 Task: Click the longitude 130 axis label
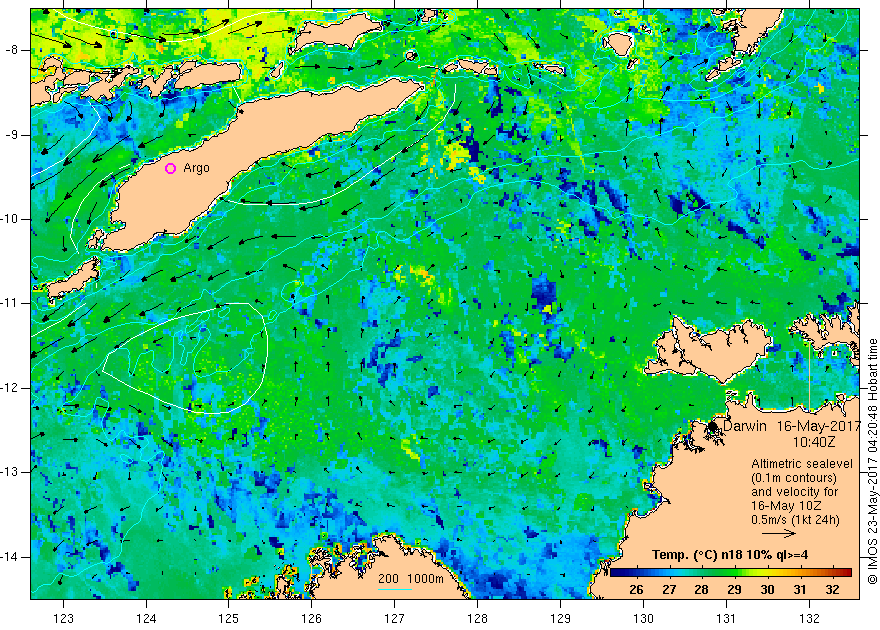tap(643, 619)
